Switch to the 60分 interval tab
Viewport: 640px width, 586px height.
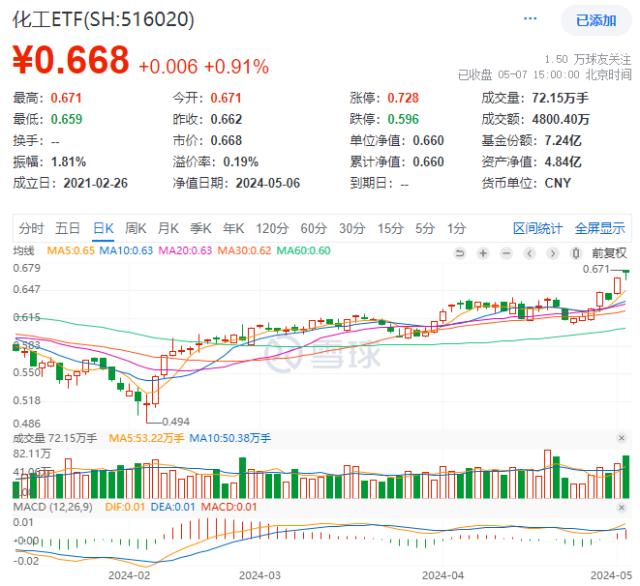(x=313, y=229)
